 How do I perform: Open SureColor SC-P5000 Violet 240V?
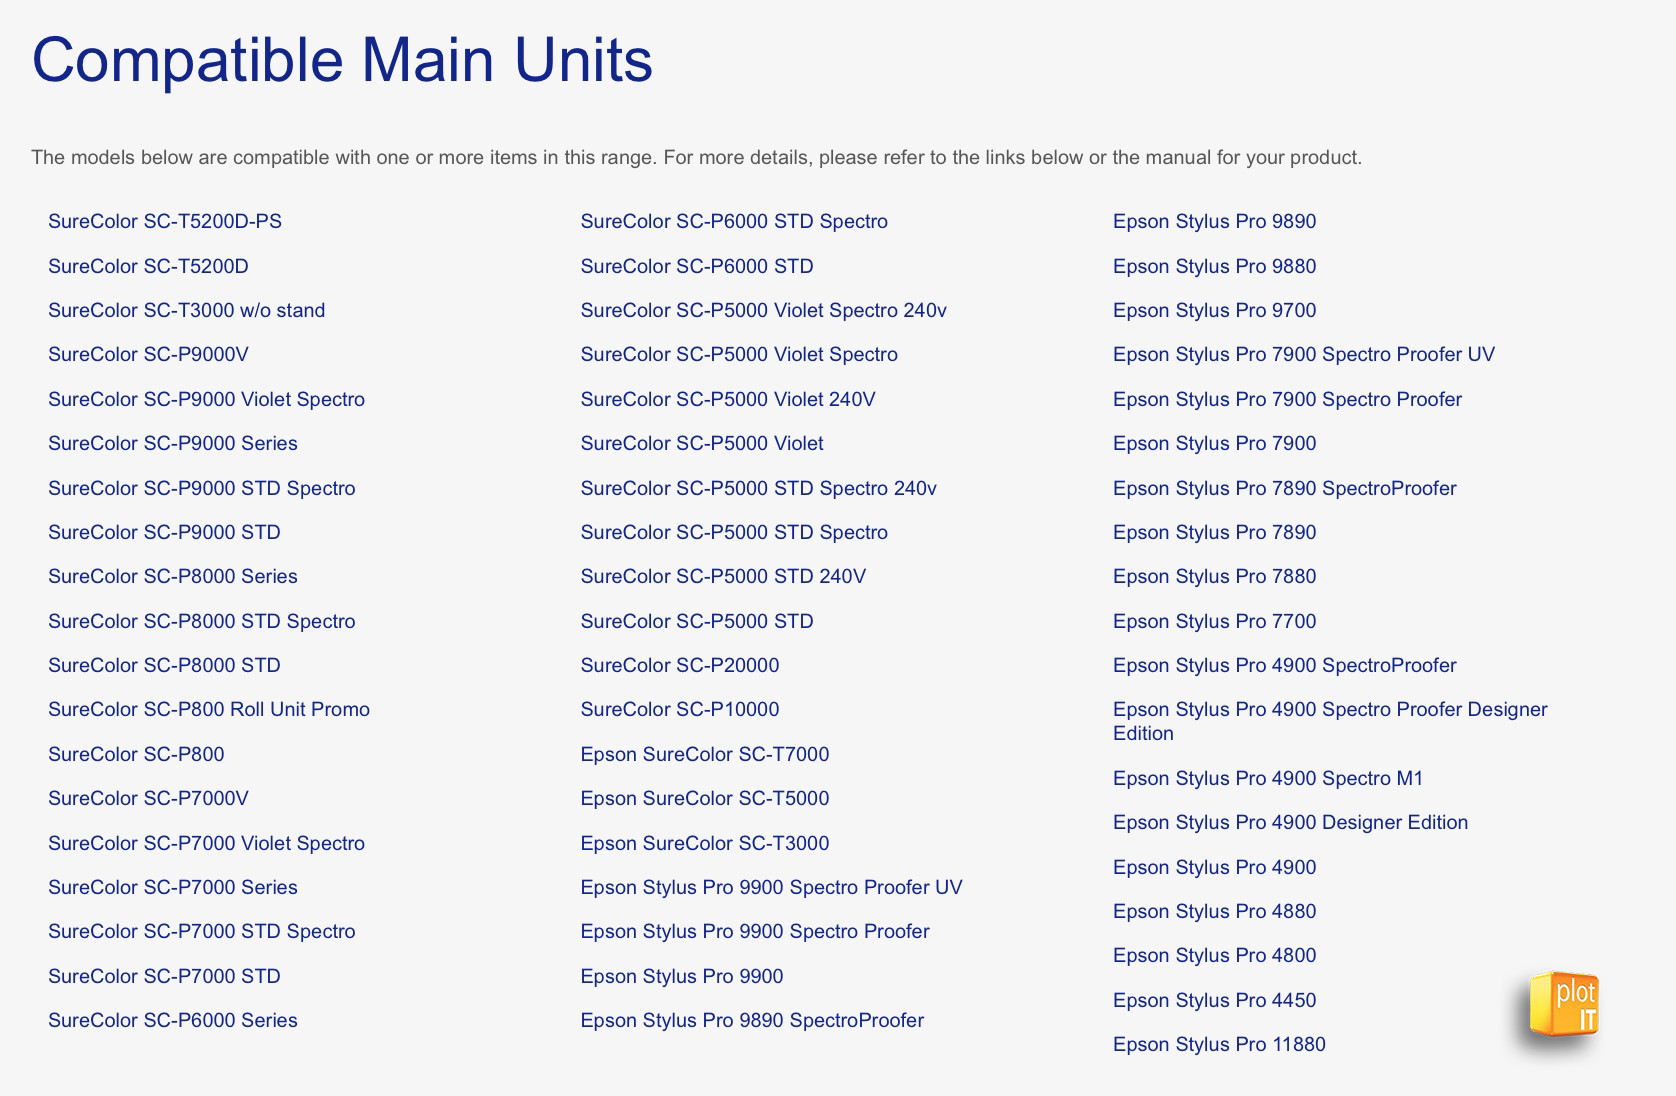(728, 399)
